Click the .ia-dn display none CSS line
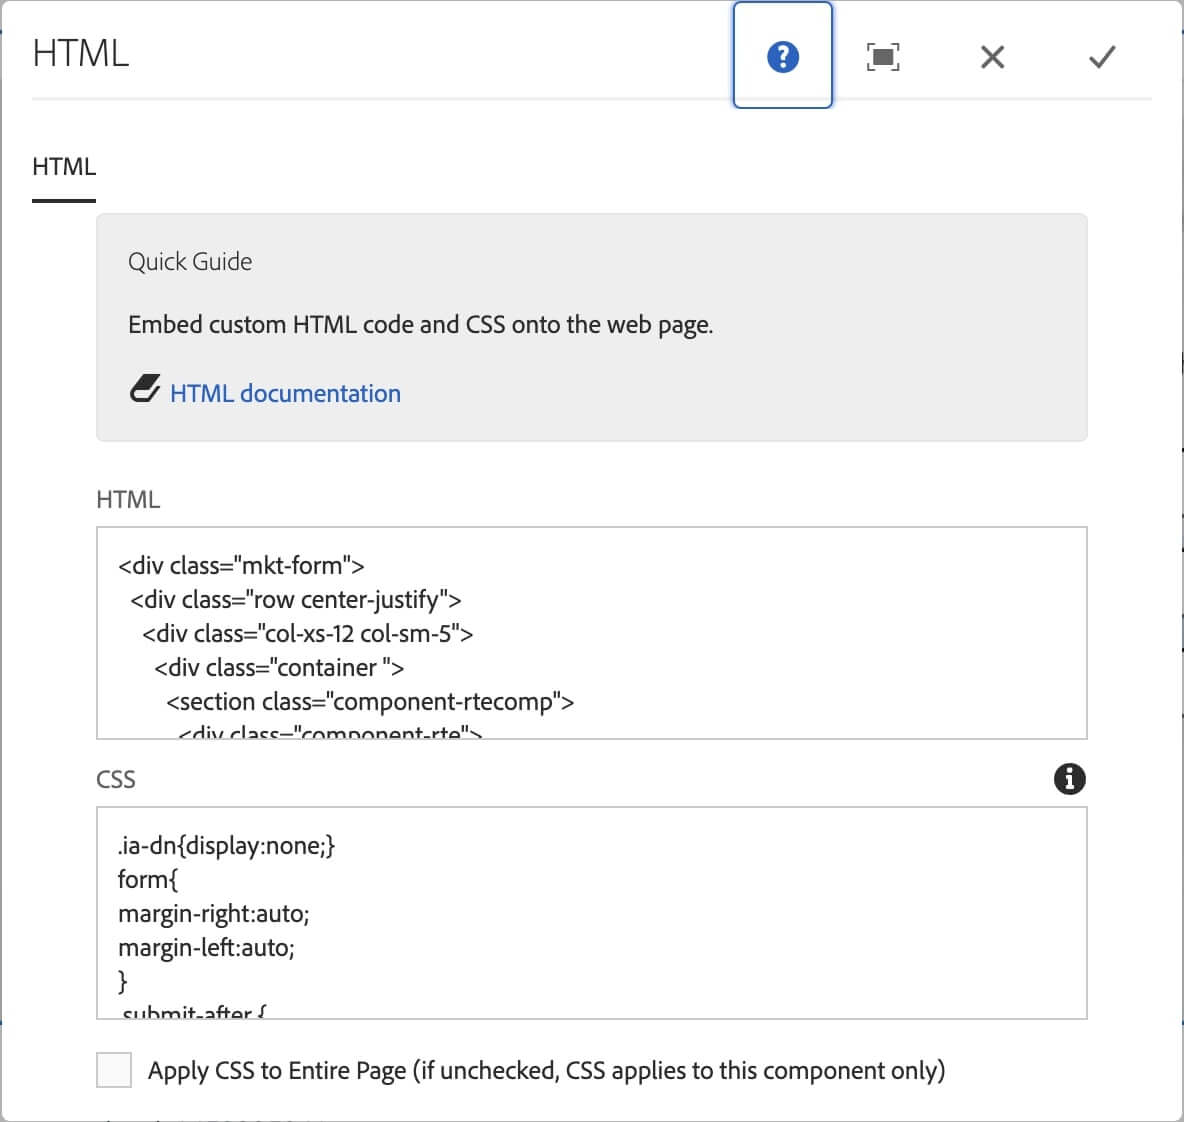 [x=226, y=846]
